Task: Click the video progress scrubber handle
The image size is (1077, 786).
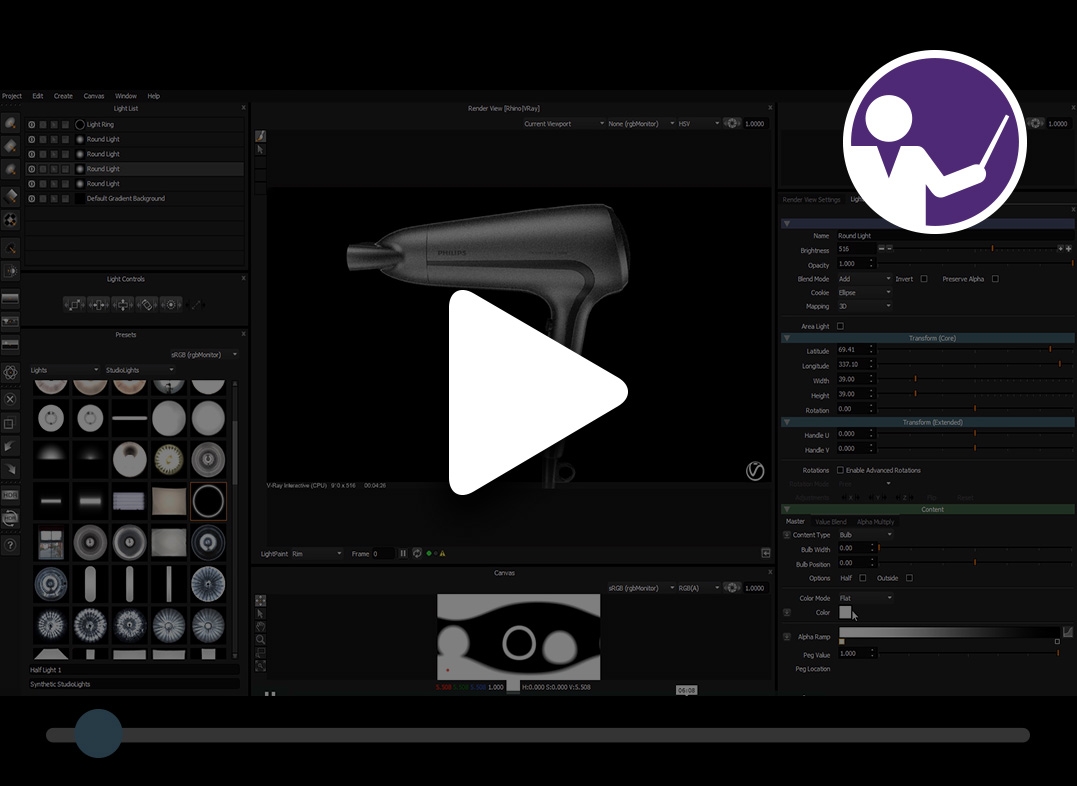Action: coord(98,733)
